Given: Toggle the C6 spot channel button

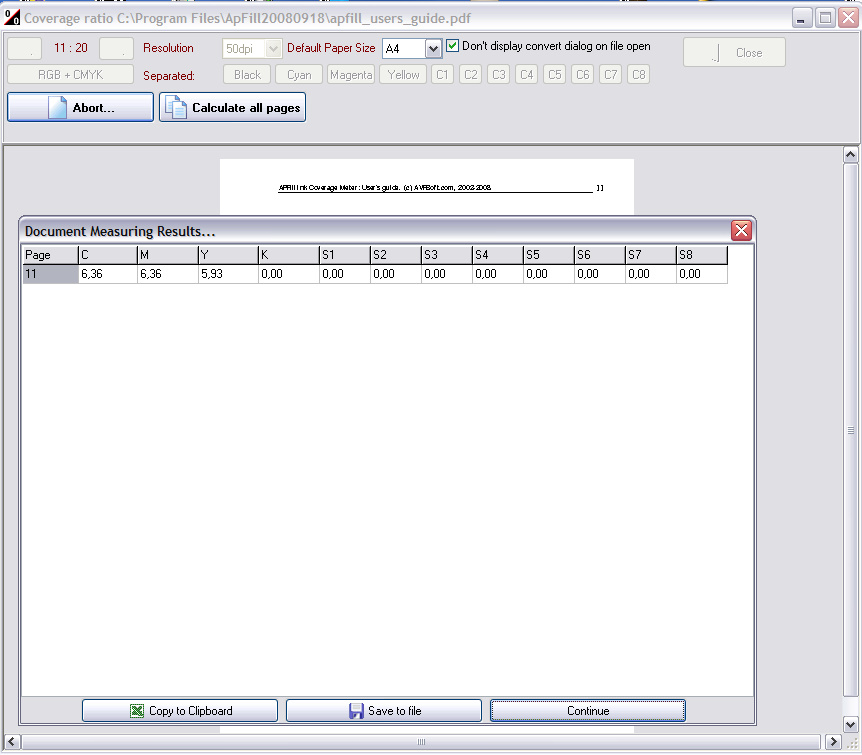Looking at the screenshot, I should click(x=583, y=75).
